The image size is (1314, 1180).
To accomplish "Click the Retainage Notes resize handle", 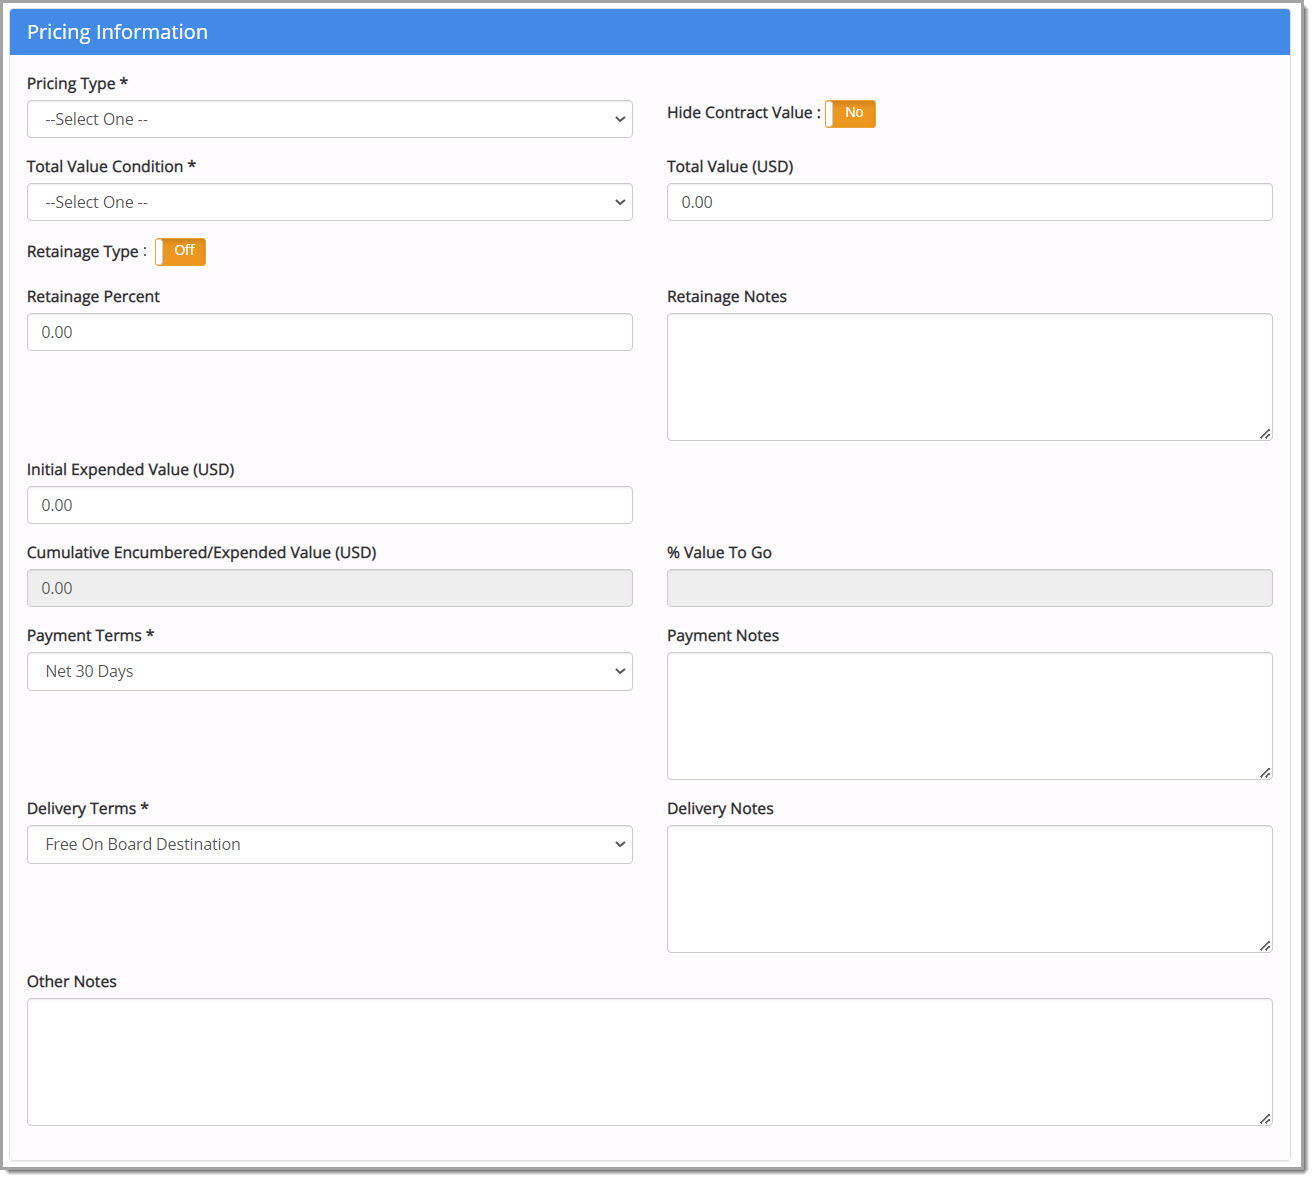I will [x=1265, y=433].
